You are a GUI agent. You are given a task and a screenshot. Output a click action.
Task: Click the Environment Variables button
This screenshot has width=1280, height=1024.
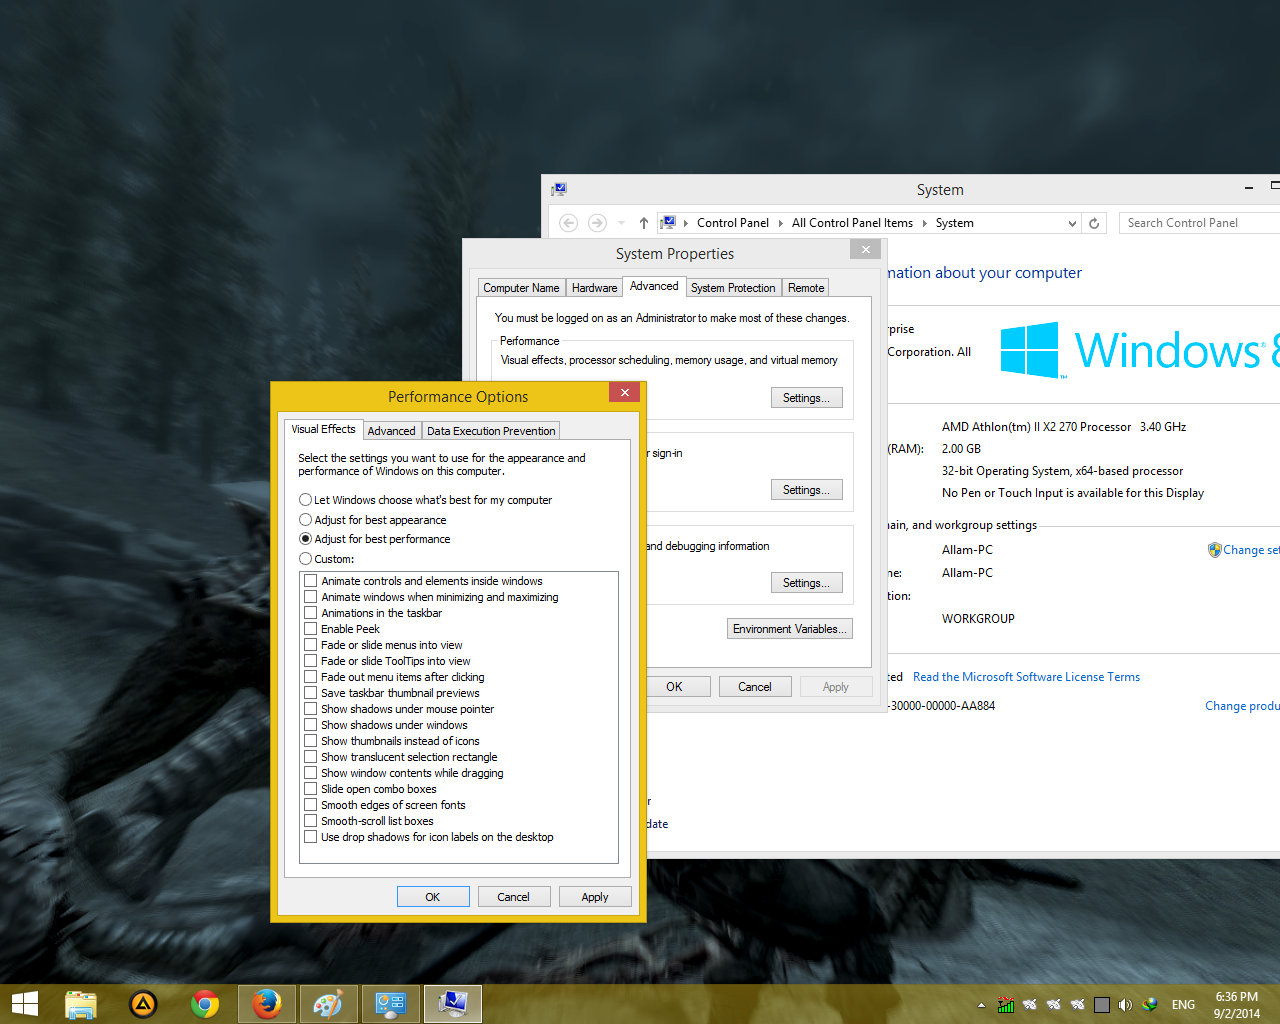point(789,628)
